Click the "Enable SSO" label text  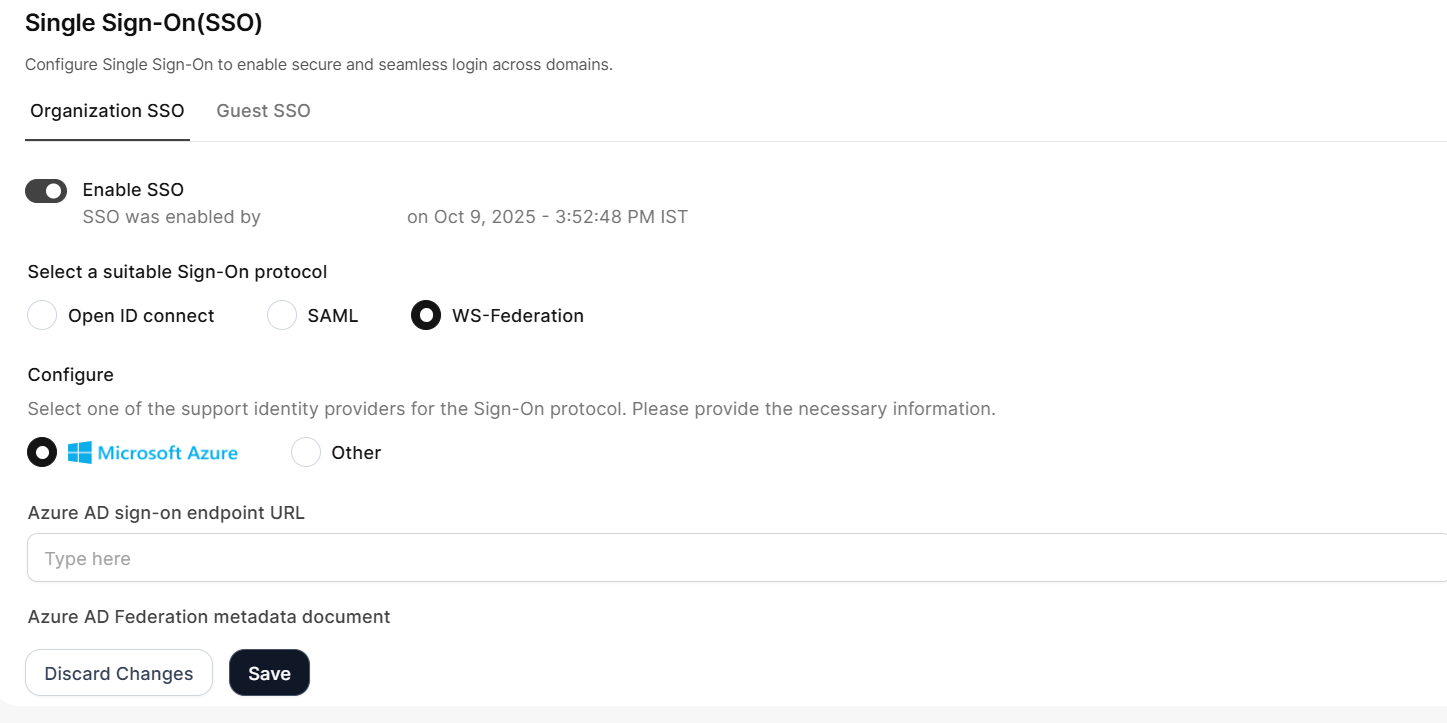click(133, 190)
